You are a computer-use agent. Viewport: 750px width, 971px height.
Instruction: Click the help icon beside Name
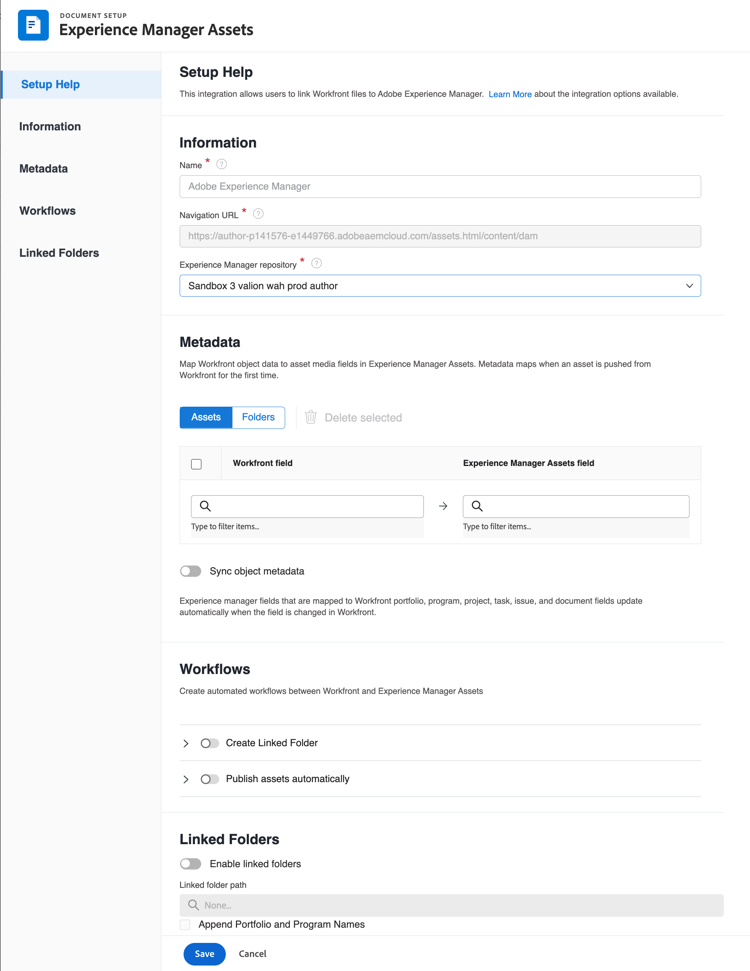(222, 164)
